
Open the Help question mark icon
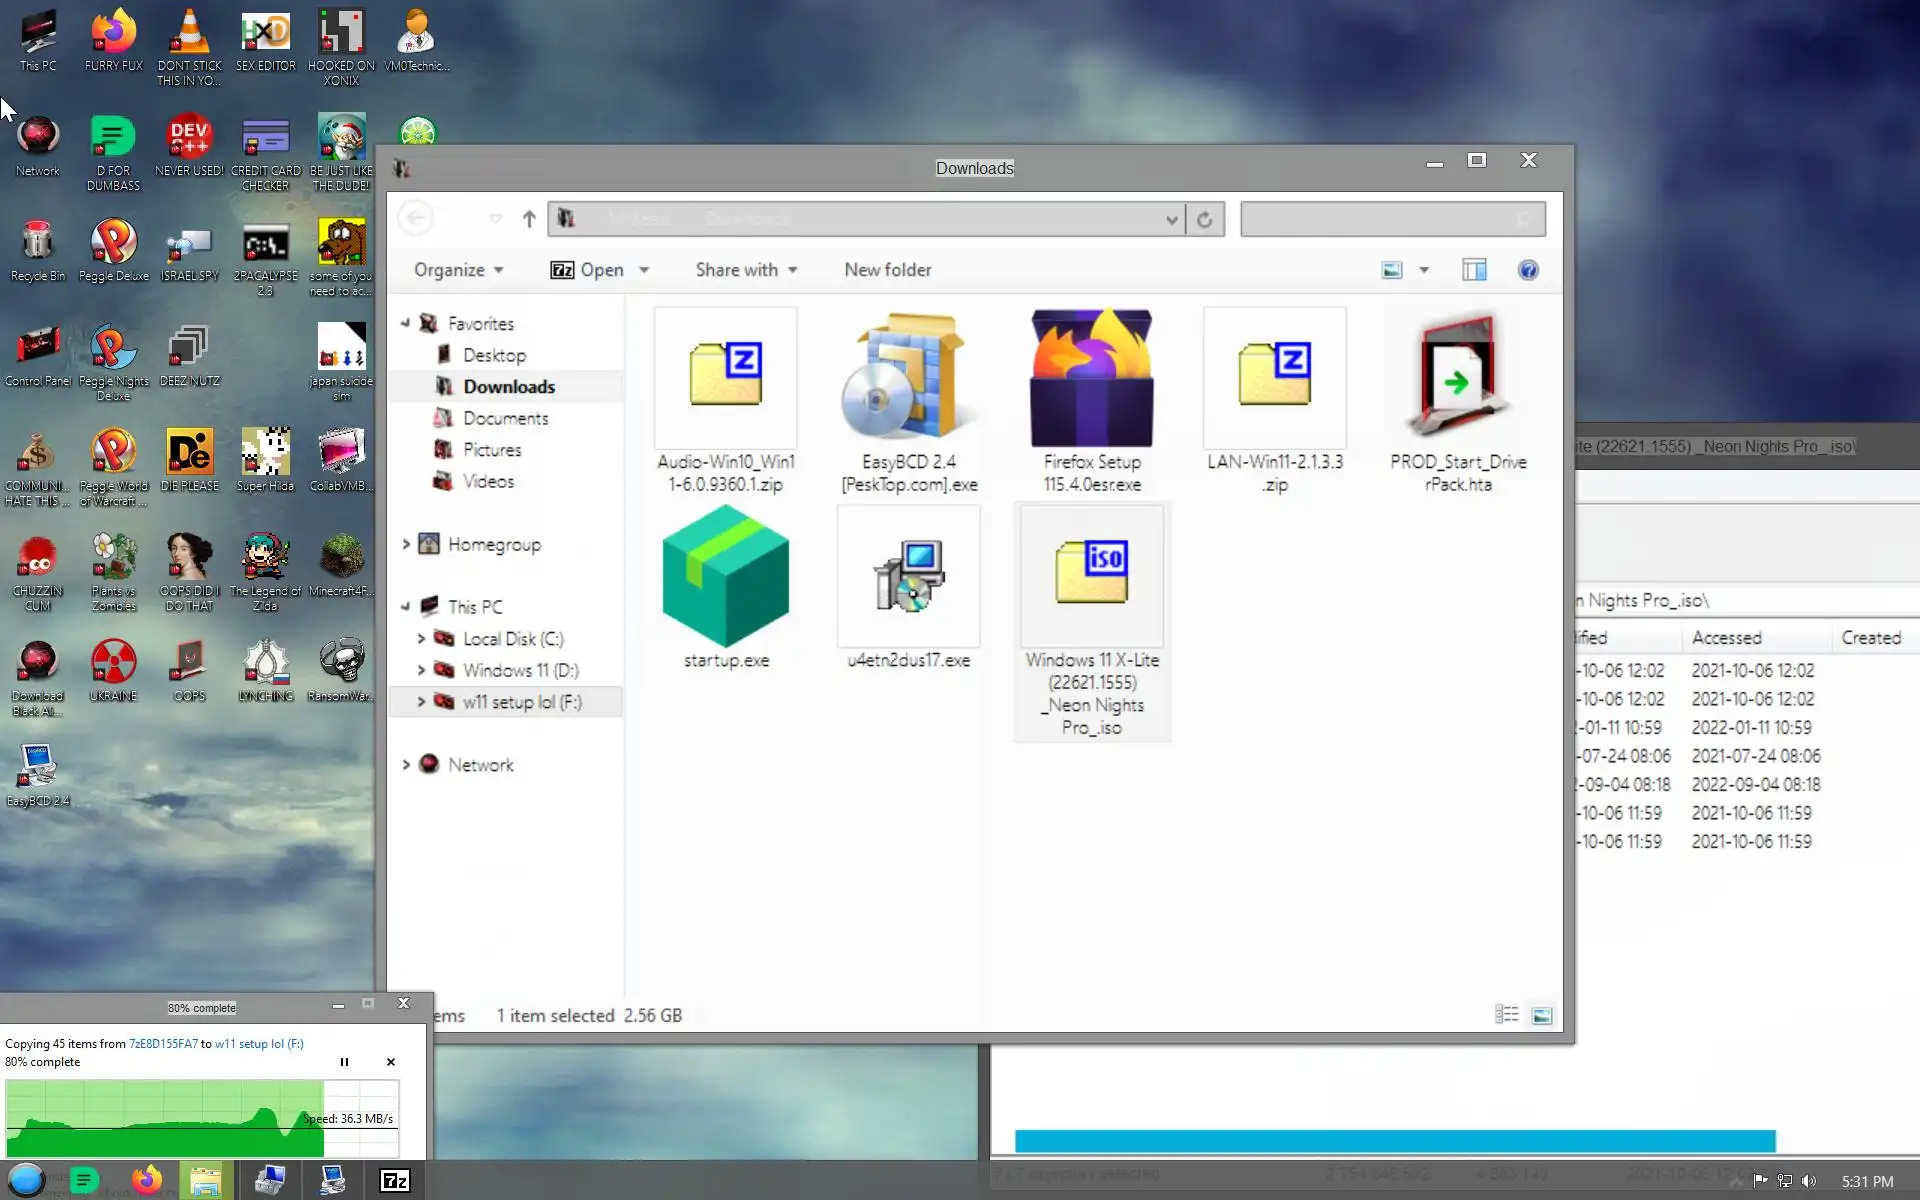1527,270
